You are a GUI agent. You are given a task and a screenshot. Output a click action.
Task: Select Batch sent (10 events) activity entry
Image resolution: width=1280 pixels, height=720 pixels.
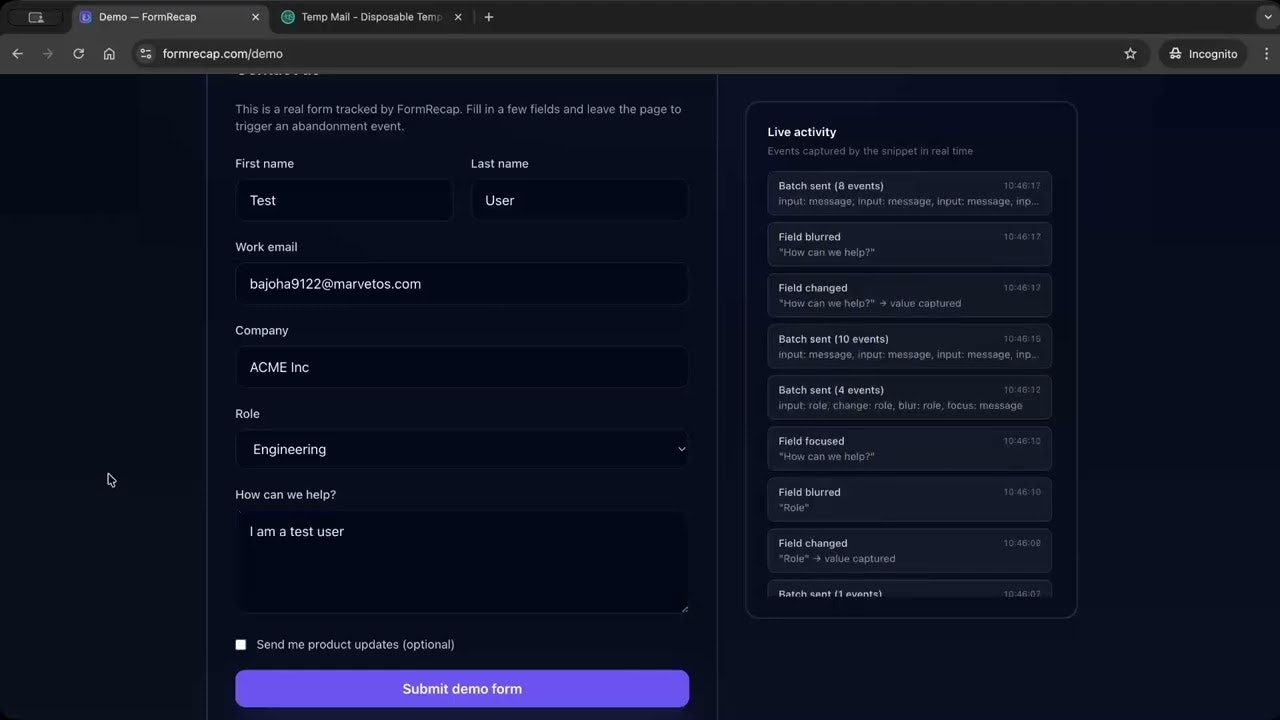pyautogui.click(x=909, y=346)
